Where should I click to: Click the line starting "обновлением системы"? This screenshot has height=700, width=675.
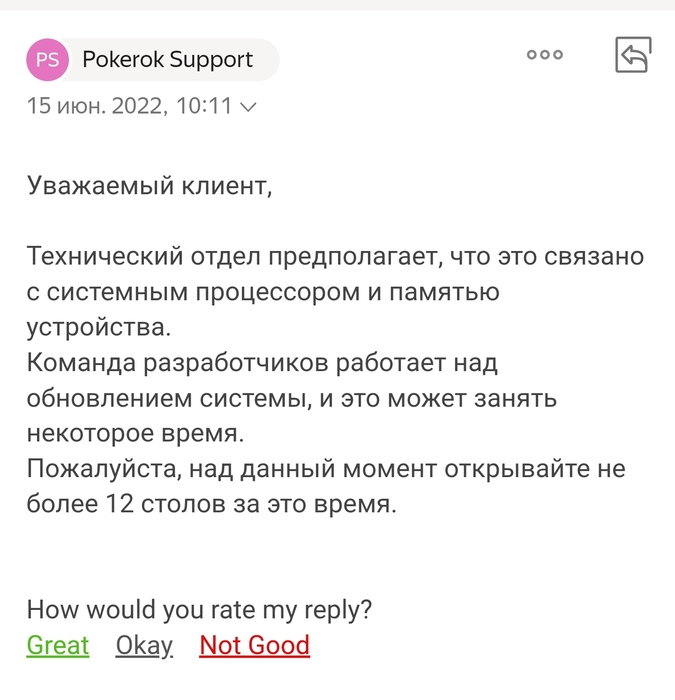291,398
